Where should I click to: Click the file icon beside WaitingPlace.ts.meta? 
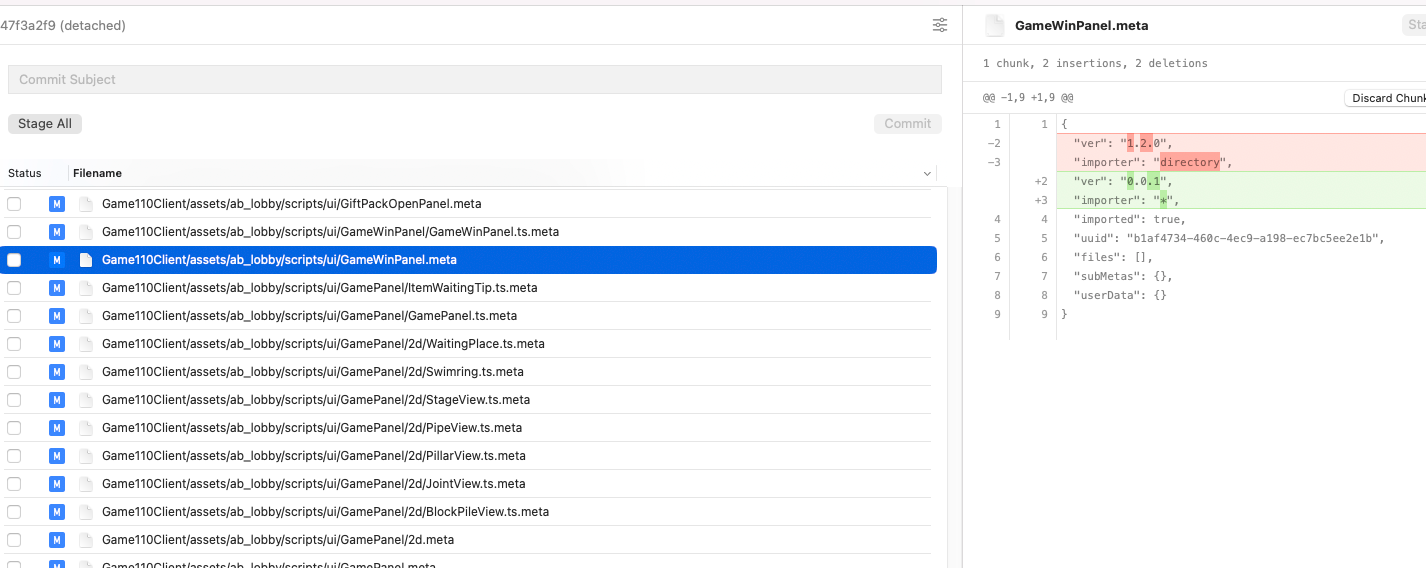(x=85, y=344)
